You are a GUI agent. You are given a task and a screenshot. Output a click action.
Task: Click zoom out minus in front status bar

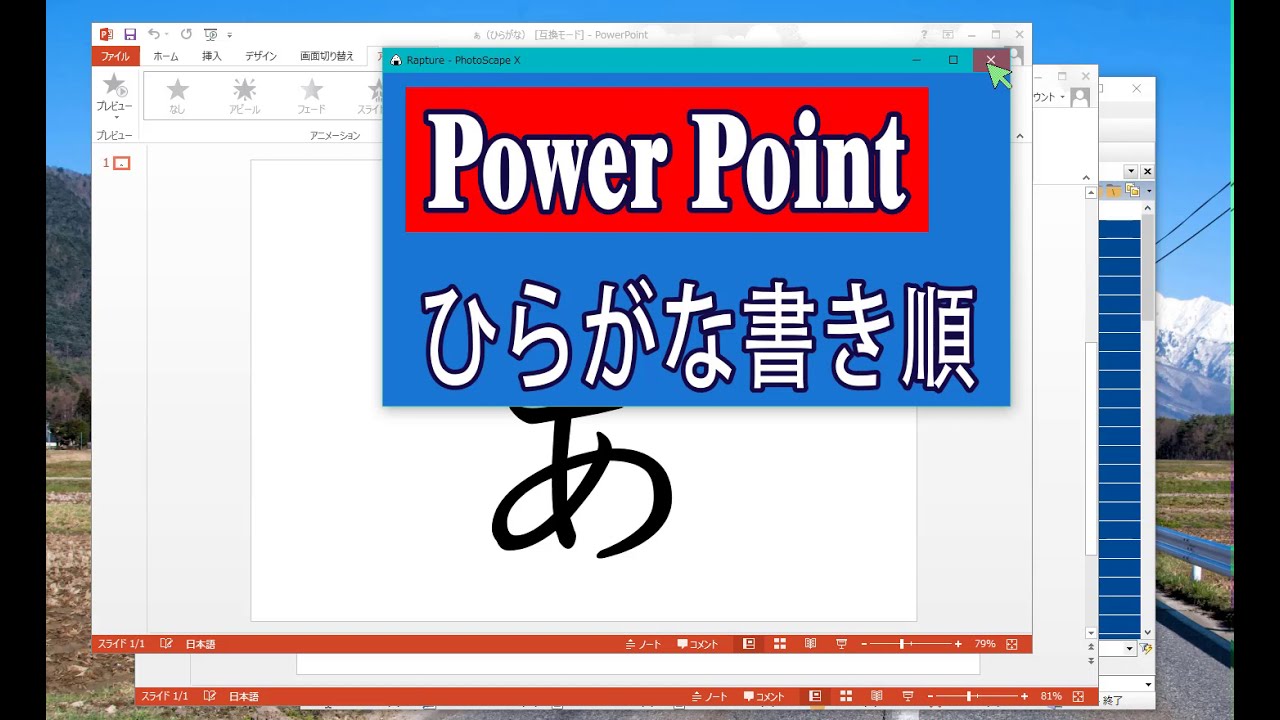coord(865,644)
